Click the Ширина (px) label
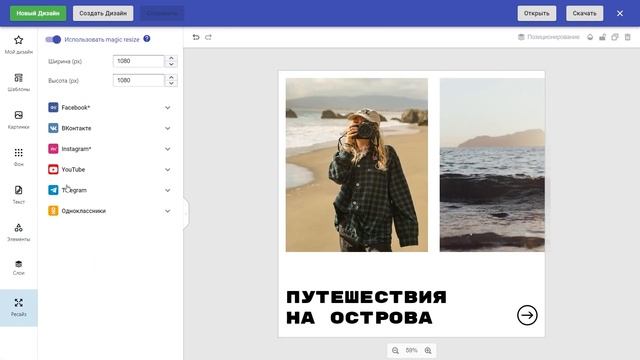This screenshot has height=360, width=640. point(65,62)
